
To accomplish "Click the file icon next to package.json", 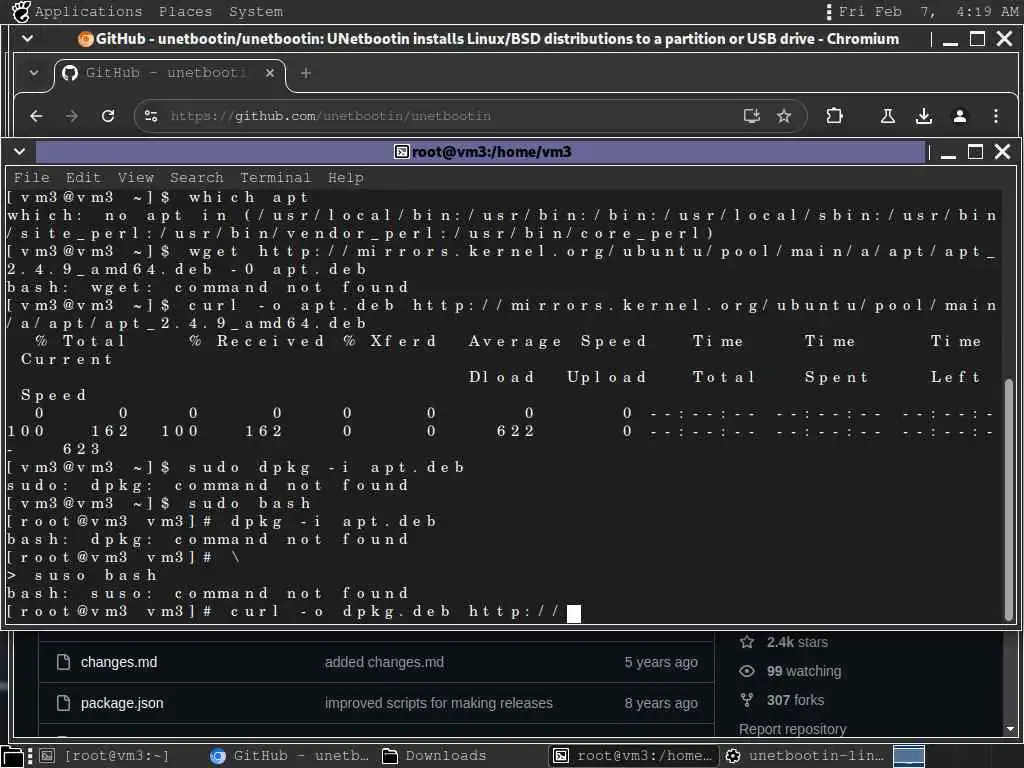I will pyautogui.click(x=63, y=703).
